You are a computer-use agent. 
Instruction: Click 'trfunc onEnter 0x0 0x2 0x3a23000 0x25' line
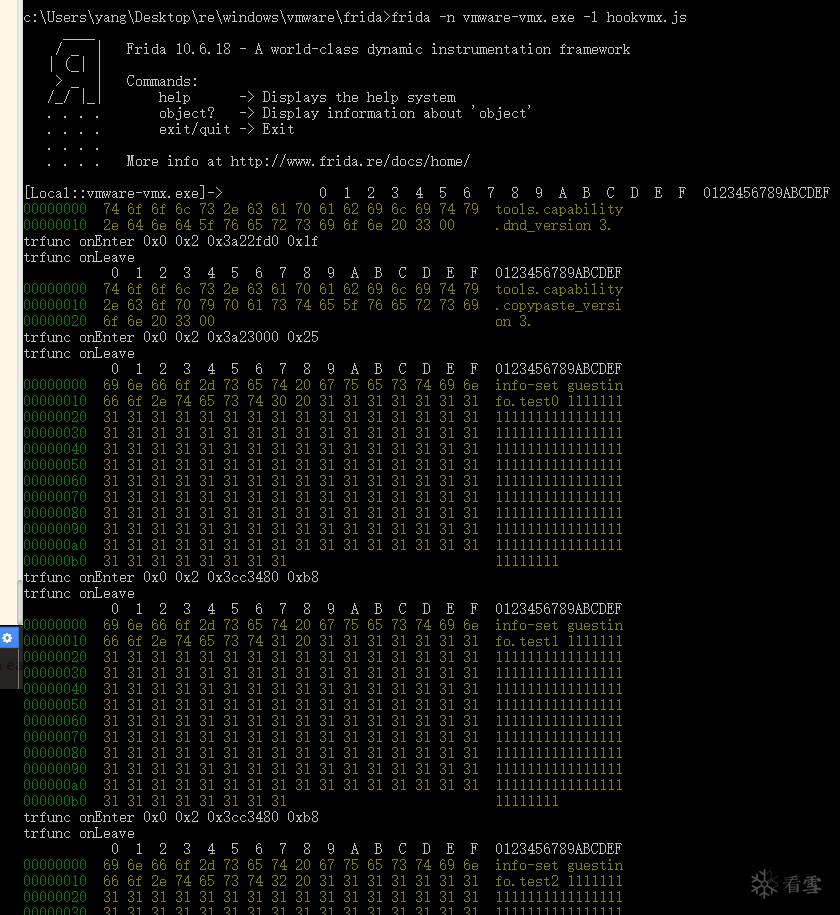tap(170, 337)
